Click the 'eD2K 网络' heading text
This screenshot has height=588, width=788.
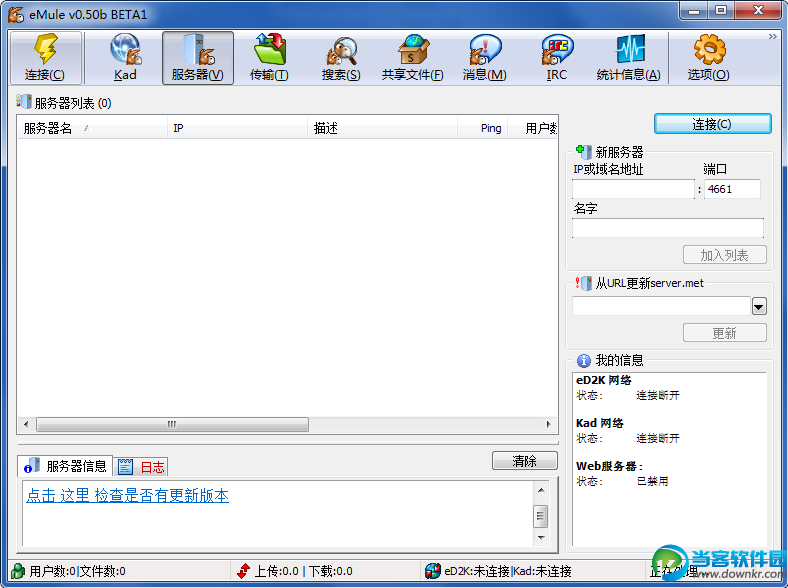604,380
